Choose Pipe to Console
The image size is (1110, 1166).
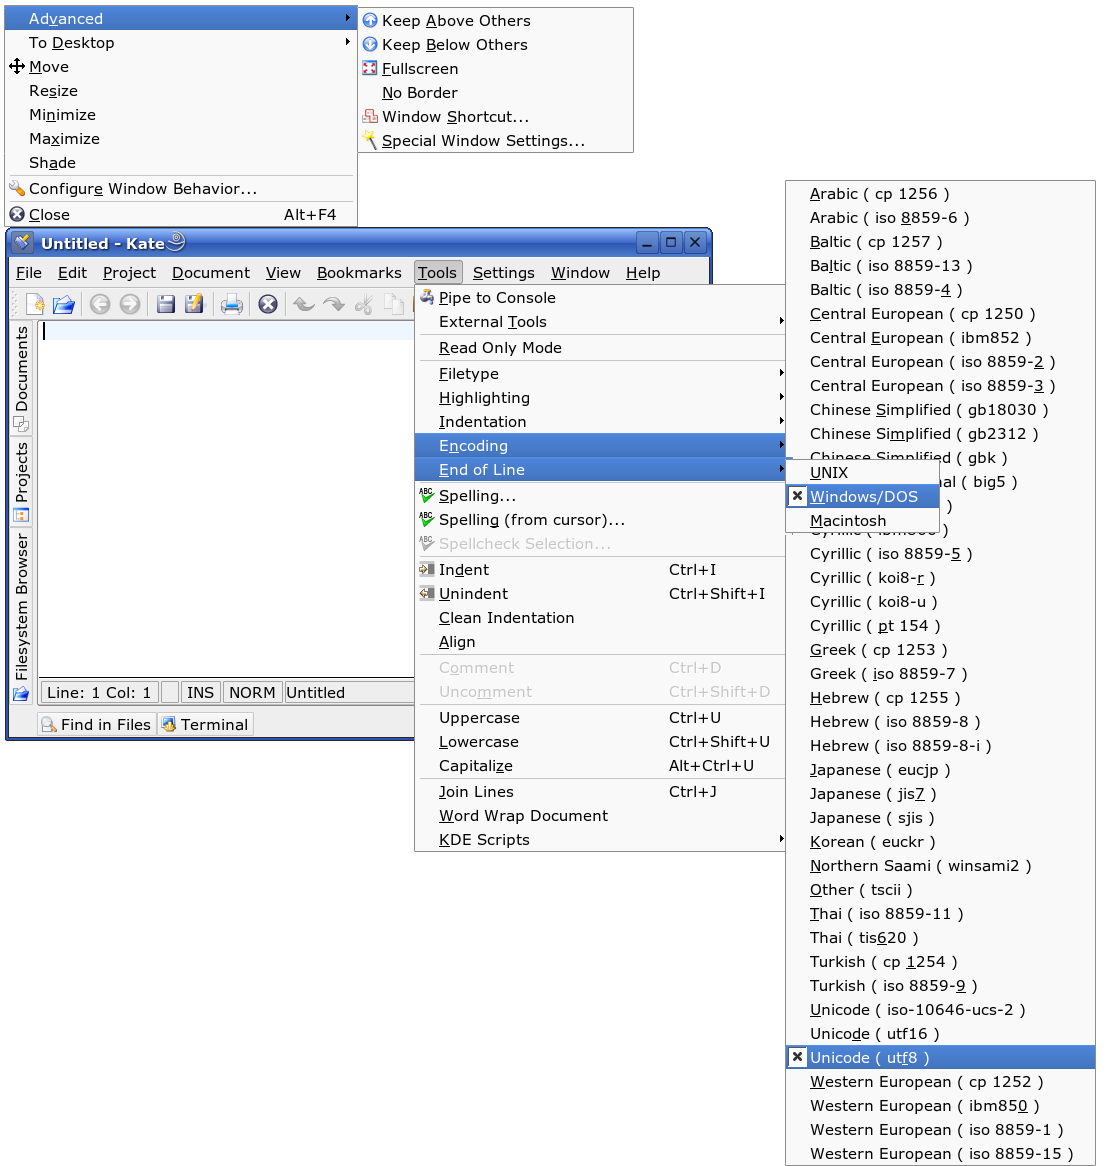click(x=600, y=297)
